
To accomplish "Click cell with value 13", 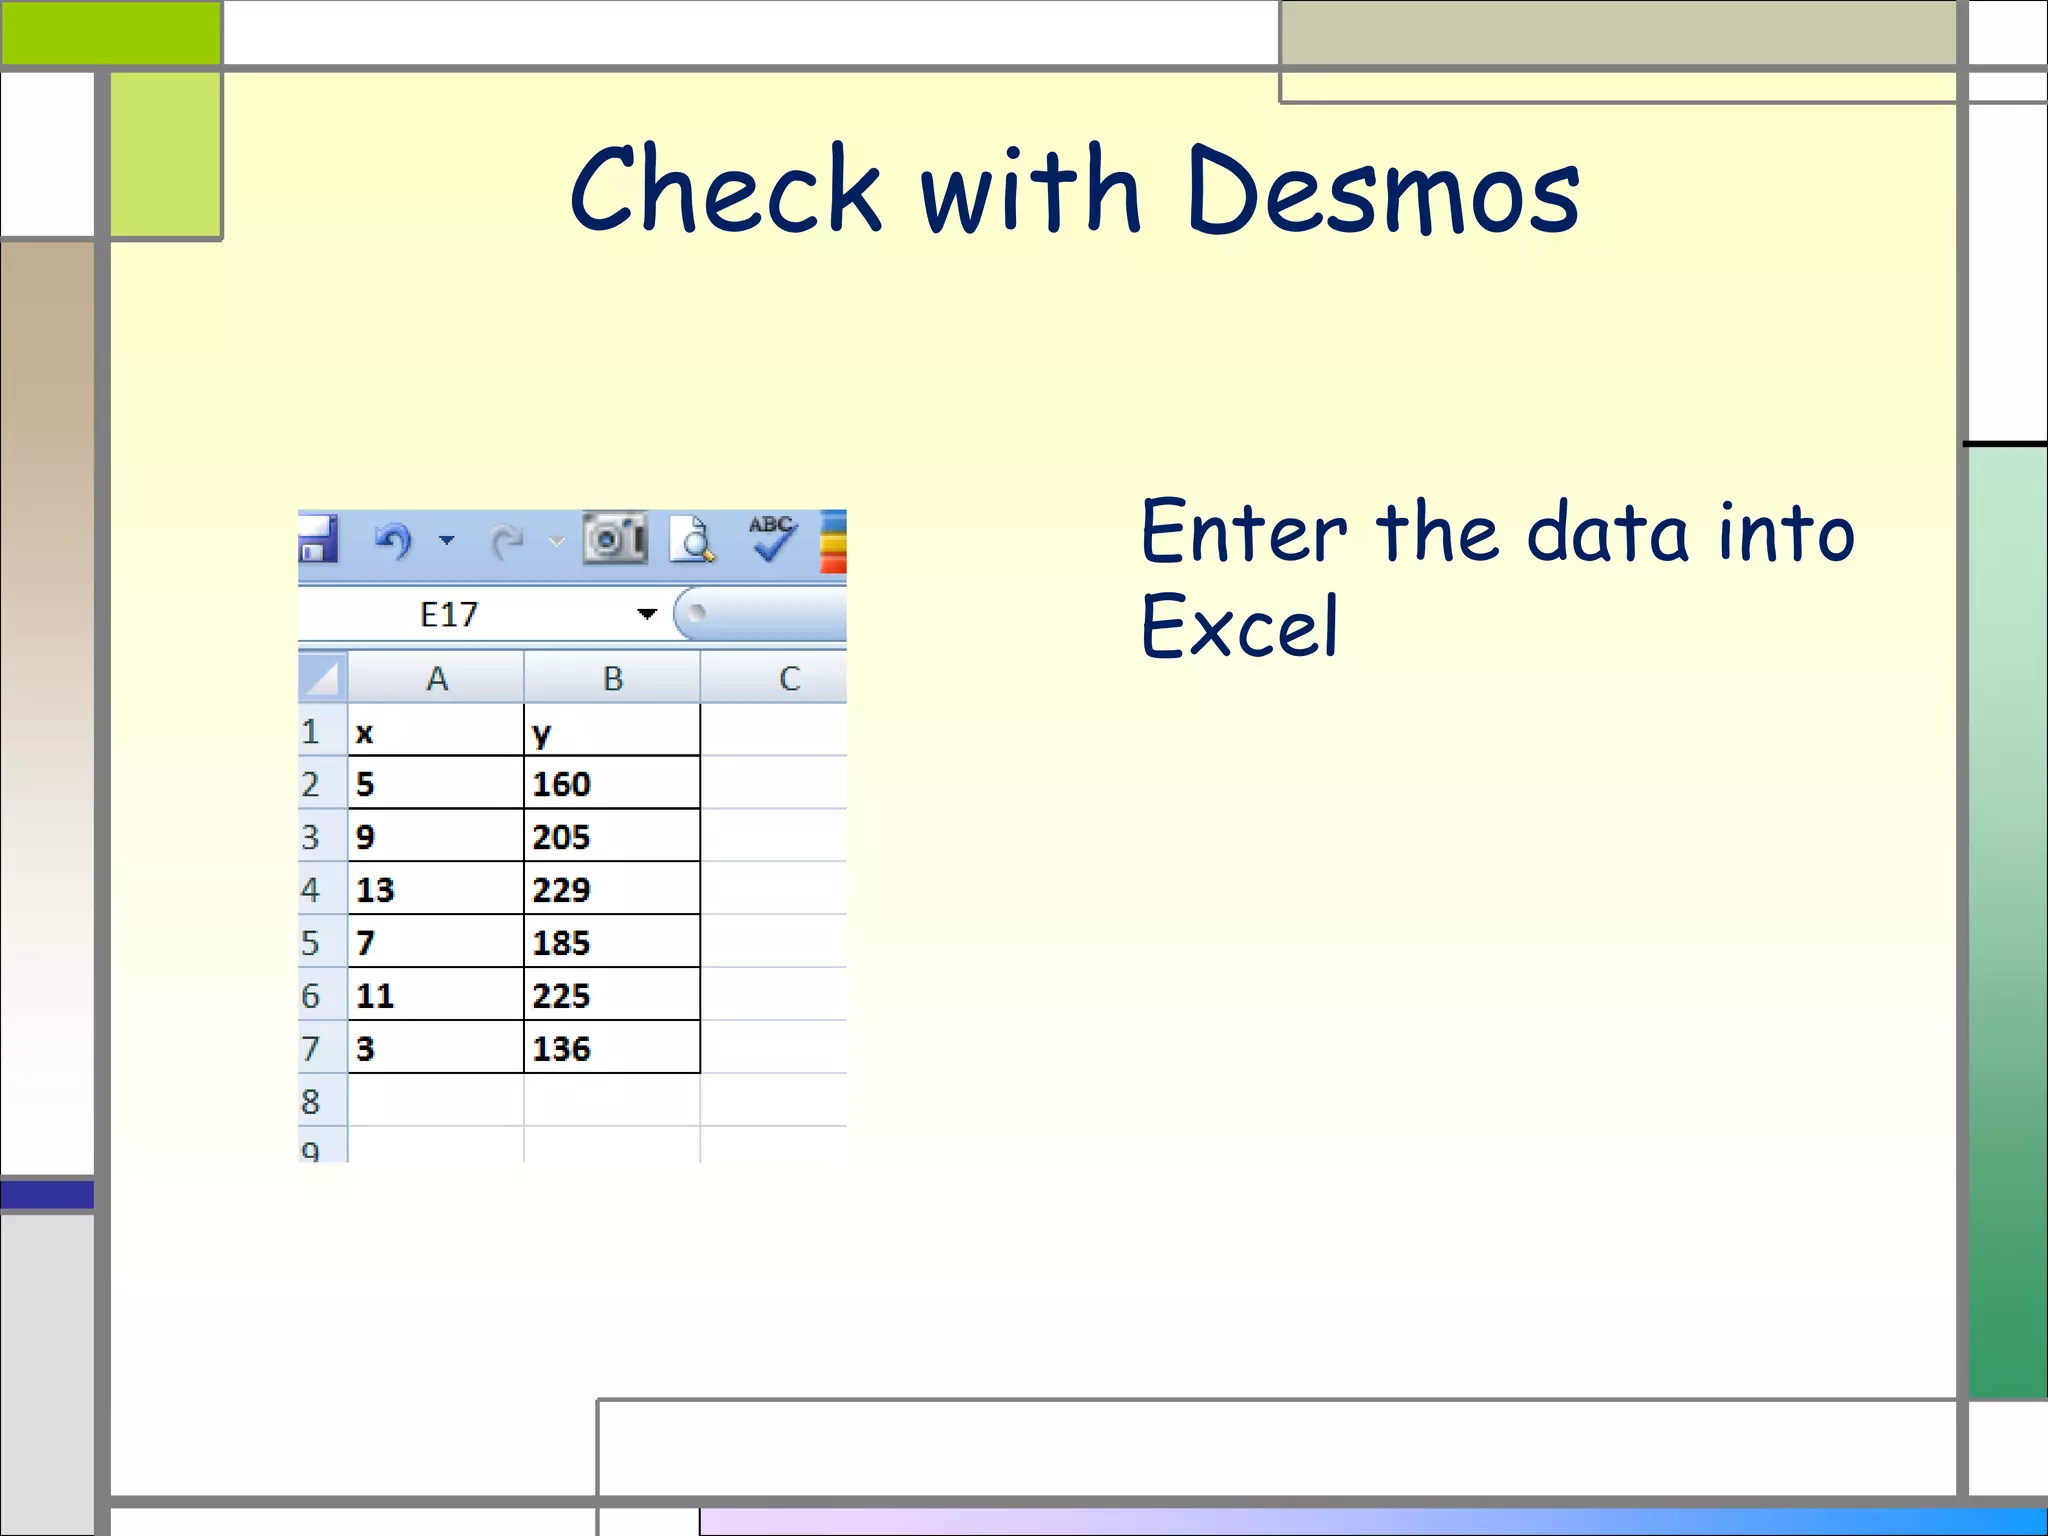I will [436, 889].
